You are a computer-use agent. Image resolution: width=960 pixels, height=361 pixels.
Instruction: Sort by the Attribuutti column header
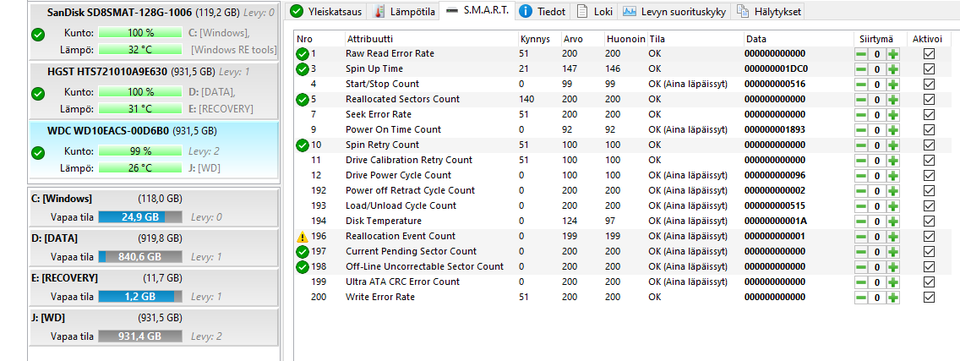pyautogui.click(x=431, y=39)
